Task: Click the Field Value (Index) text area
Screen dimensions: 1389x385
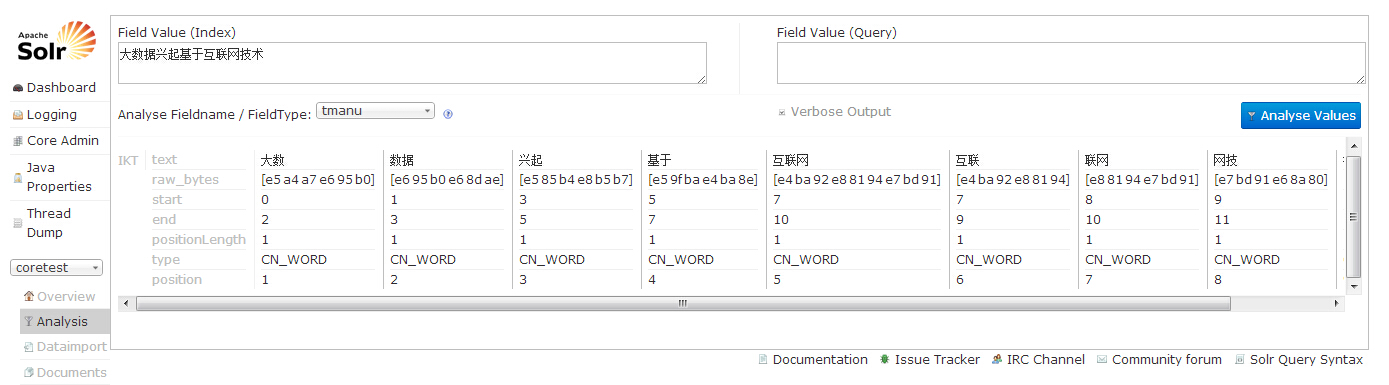Action: click(x=412, y=63)
